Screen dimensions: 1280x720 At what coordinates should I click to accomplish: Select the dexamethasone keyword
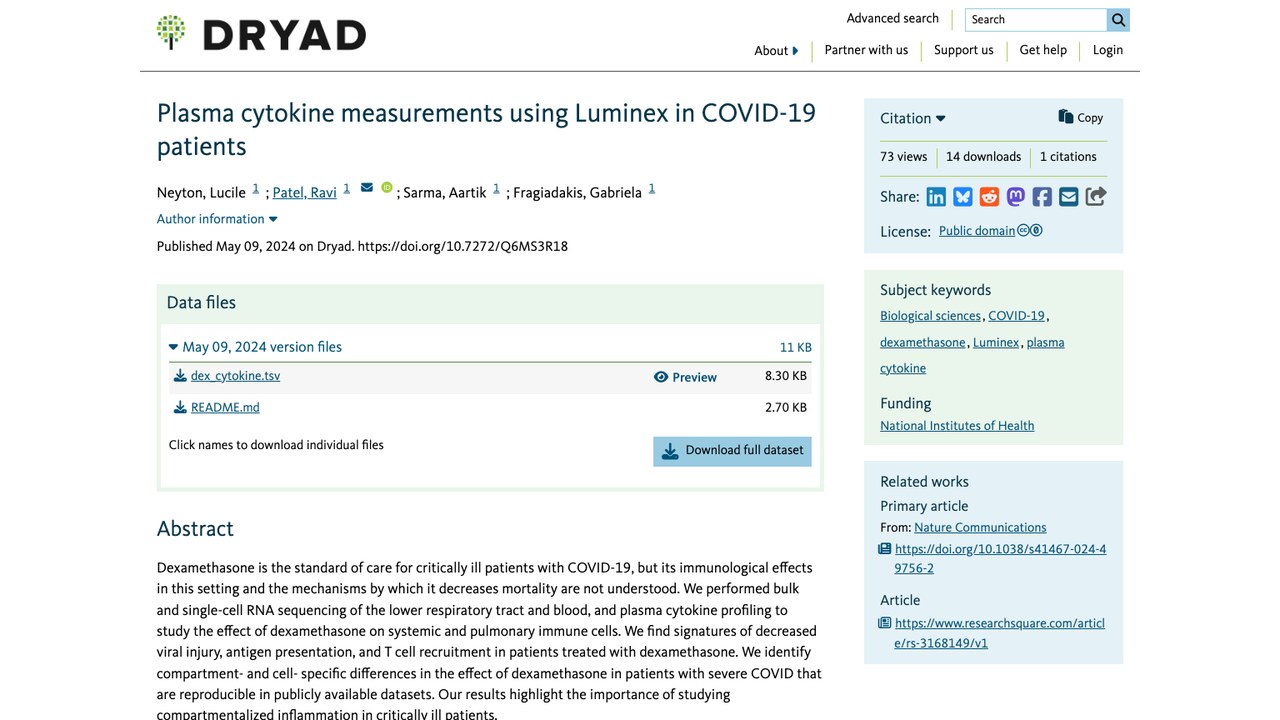point(923,342)
